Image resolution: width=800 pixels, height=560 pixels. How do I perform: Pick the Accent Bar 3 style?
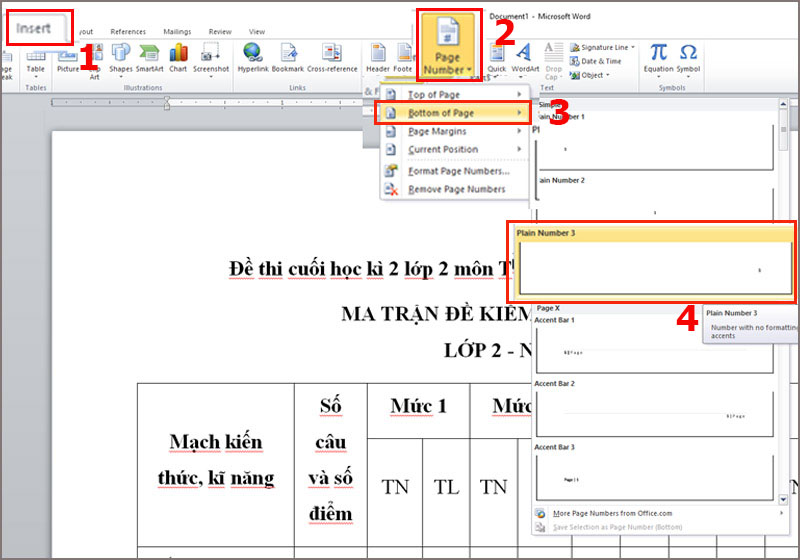tap(655, 472)
